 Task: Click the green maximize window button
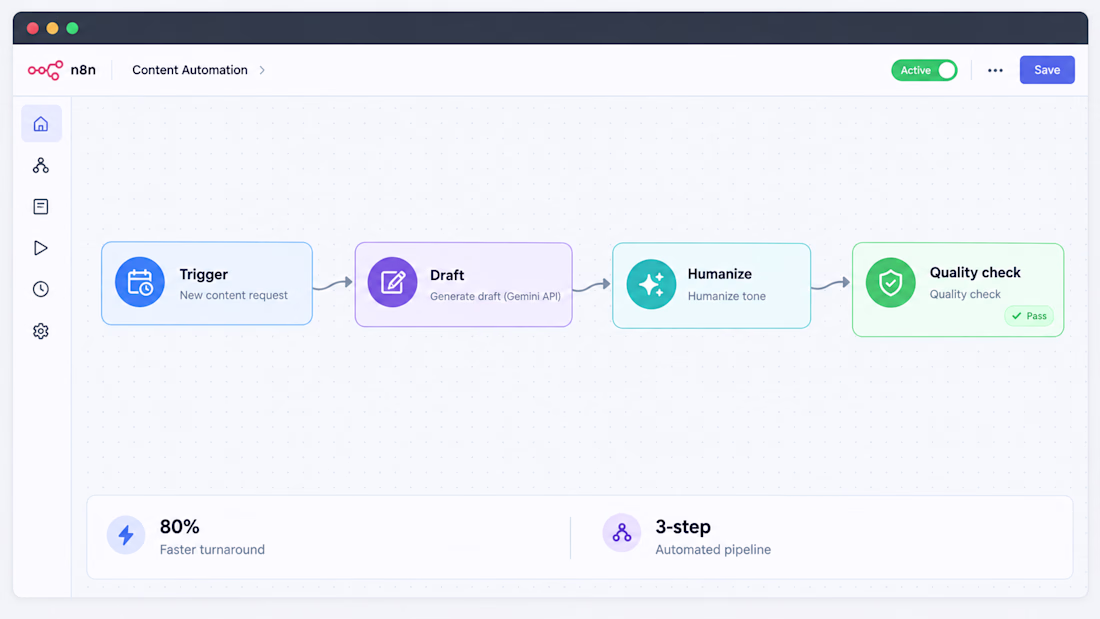[x=72, y=28]
